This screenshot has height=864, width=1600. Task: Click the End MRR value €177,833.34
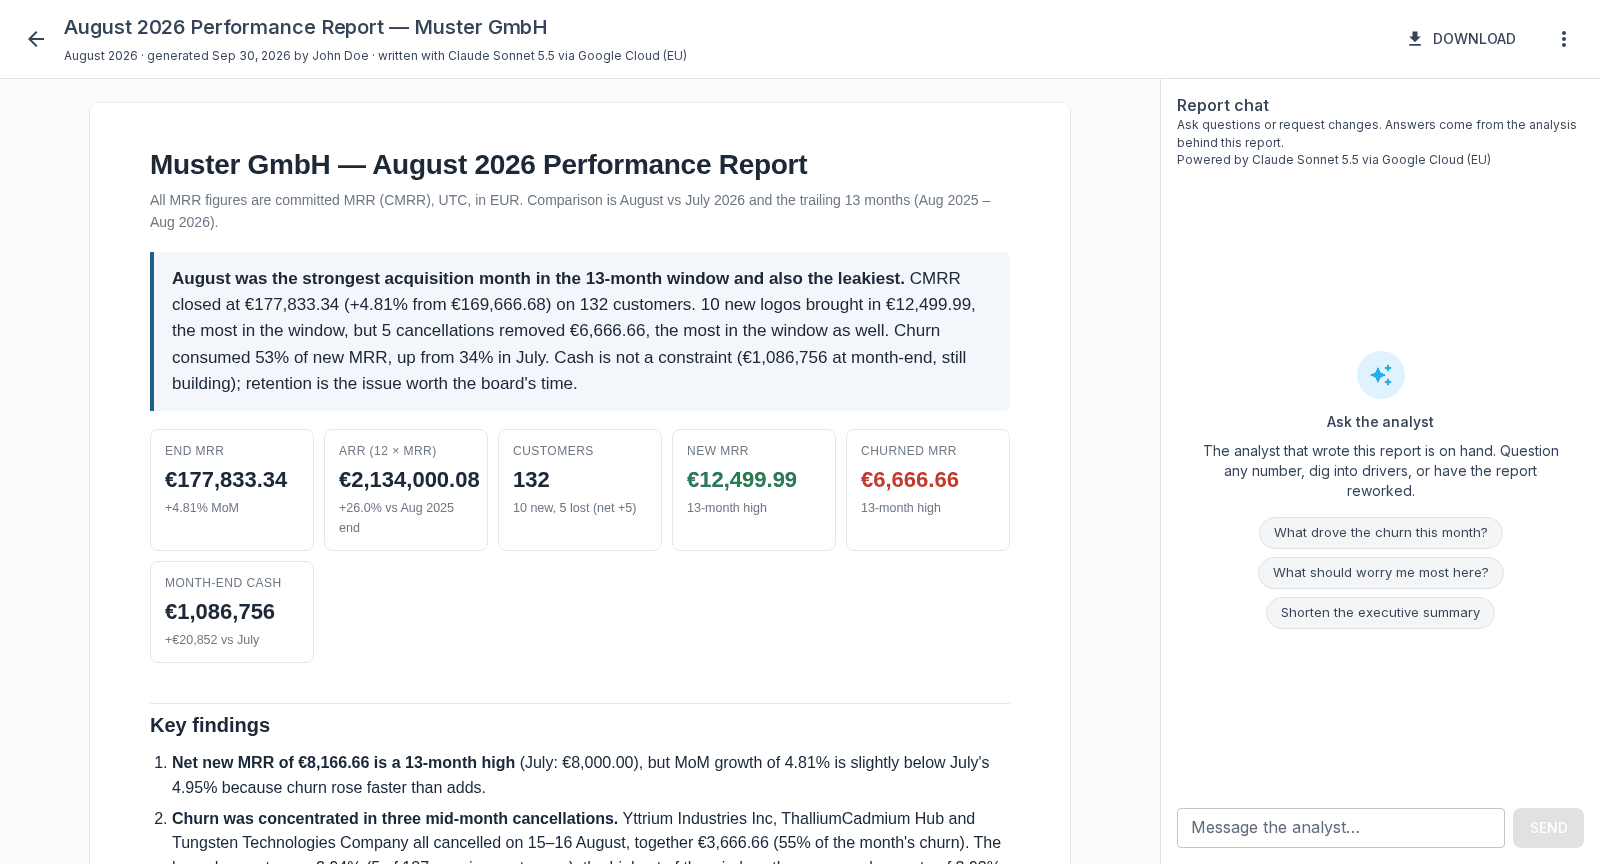pos(226,480)
